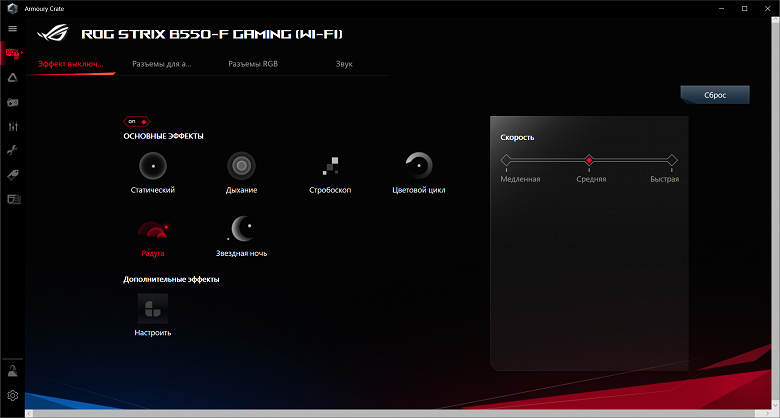Viewport: 780px width, 418px height.
Task: Open the deals tag icon in sidebar
Action: click(13, 175)
